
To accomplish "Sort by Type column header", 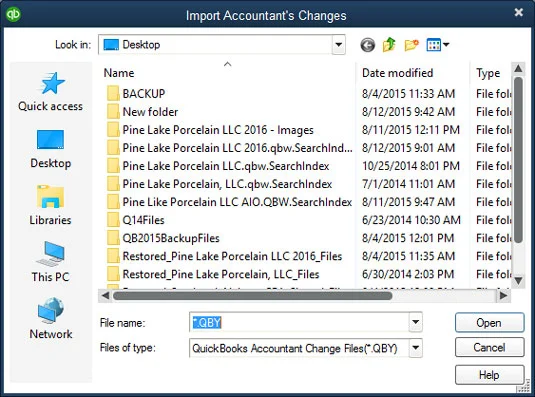I will (488, 73).
